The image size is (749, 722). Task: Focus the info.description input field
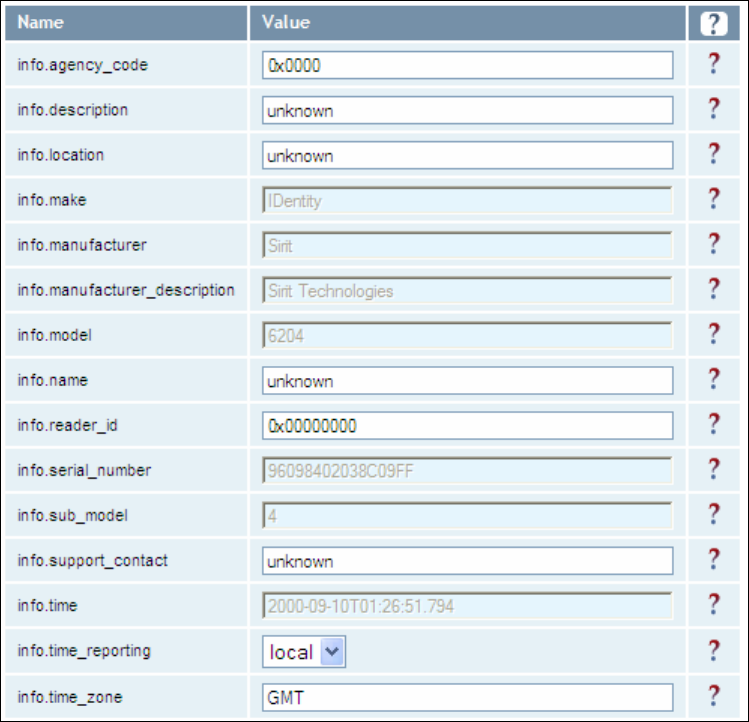tap(468, 110)
